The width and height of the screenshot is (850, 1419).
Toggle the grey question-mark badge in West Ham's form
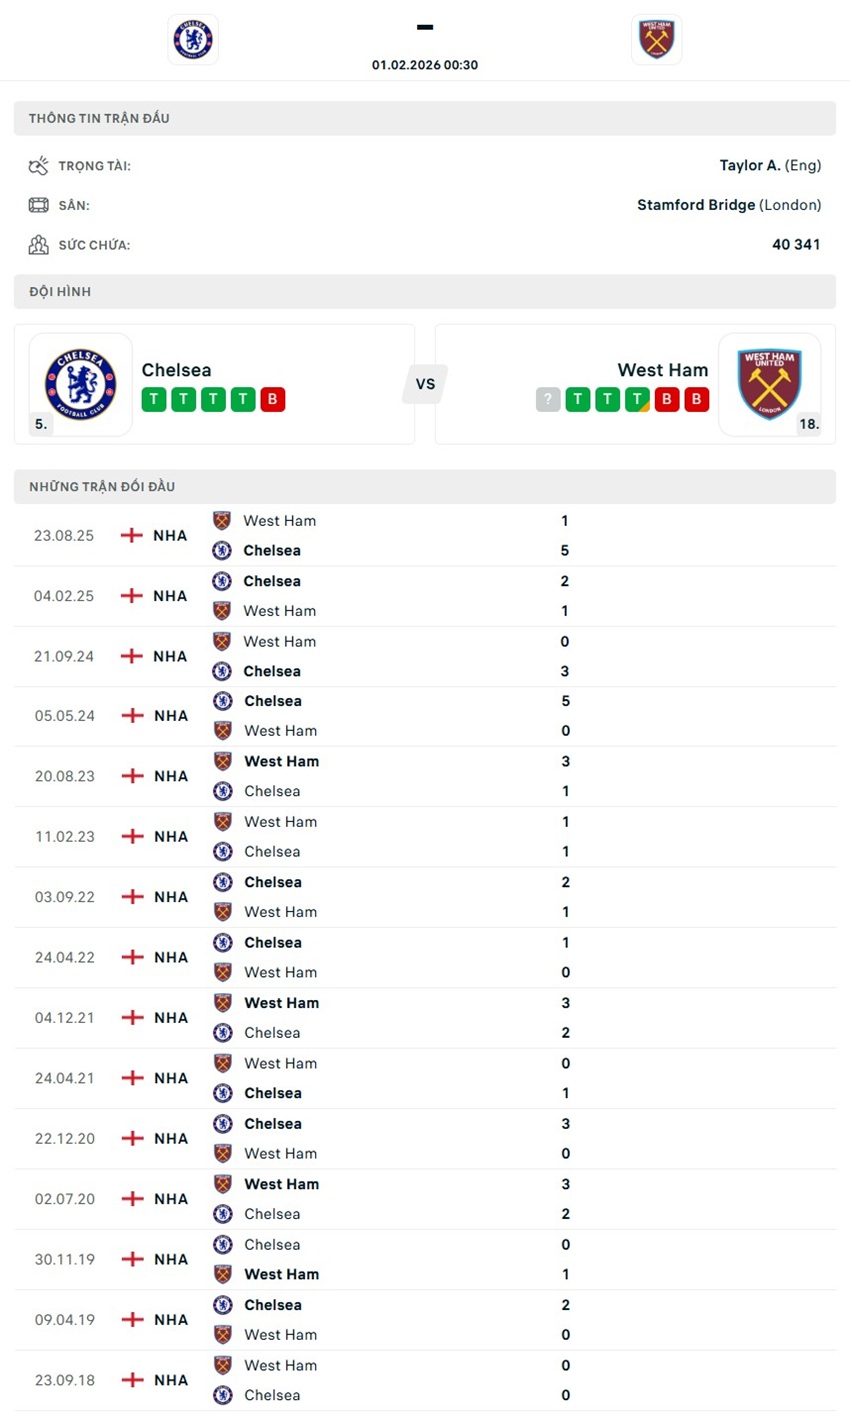pos(547,398)
